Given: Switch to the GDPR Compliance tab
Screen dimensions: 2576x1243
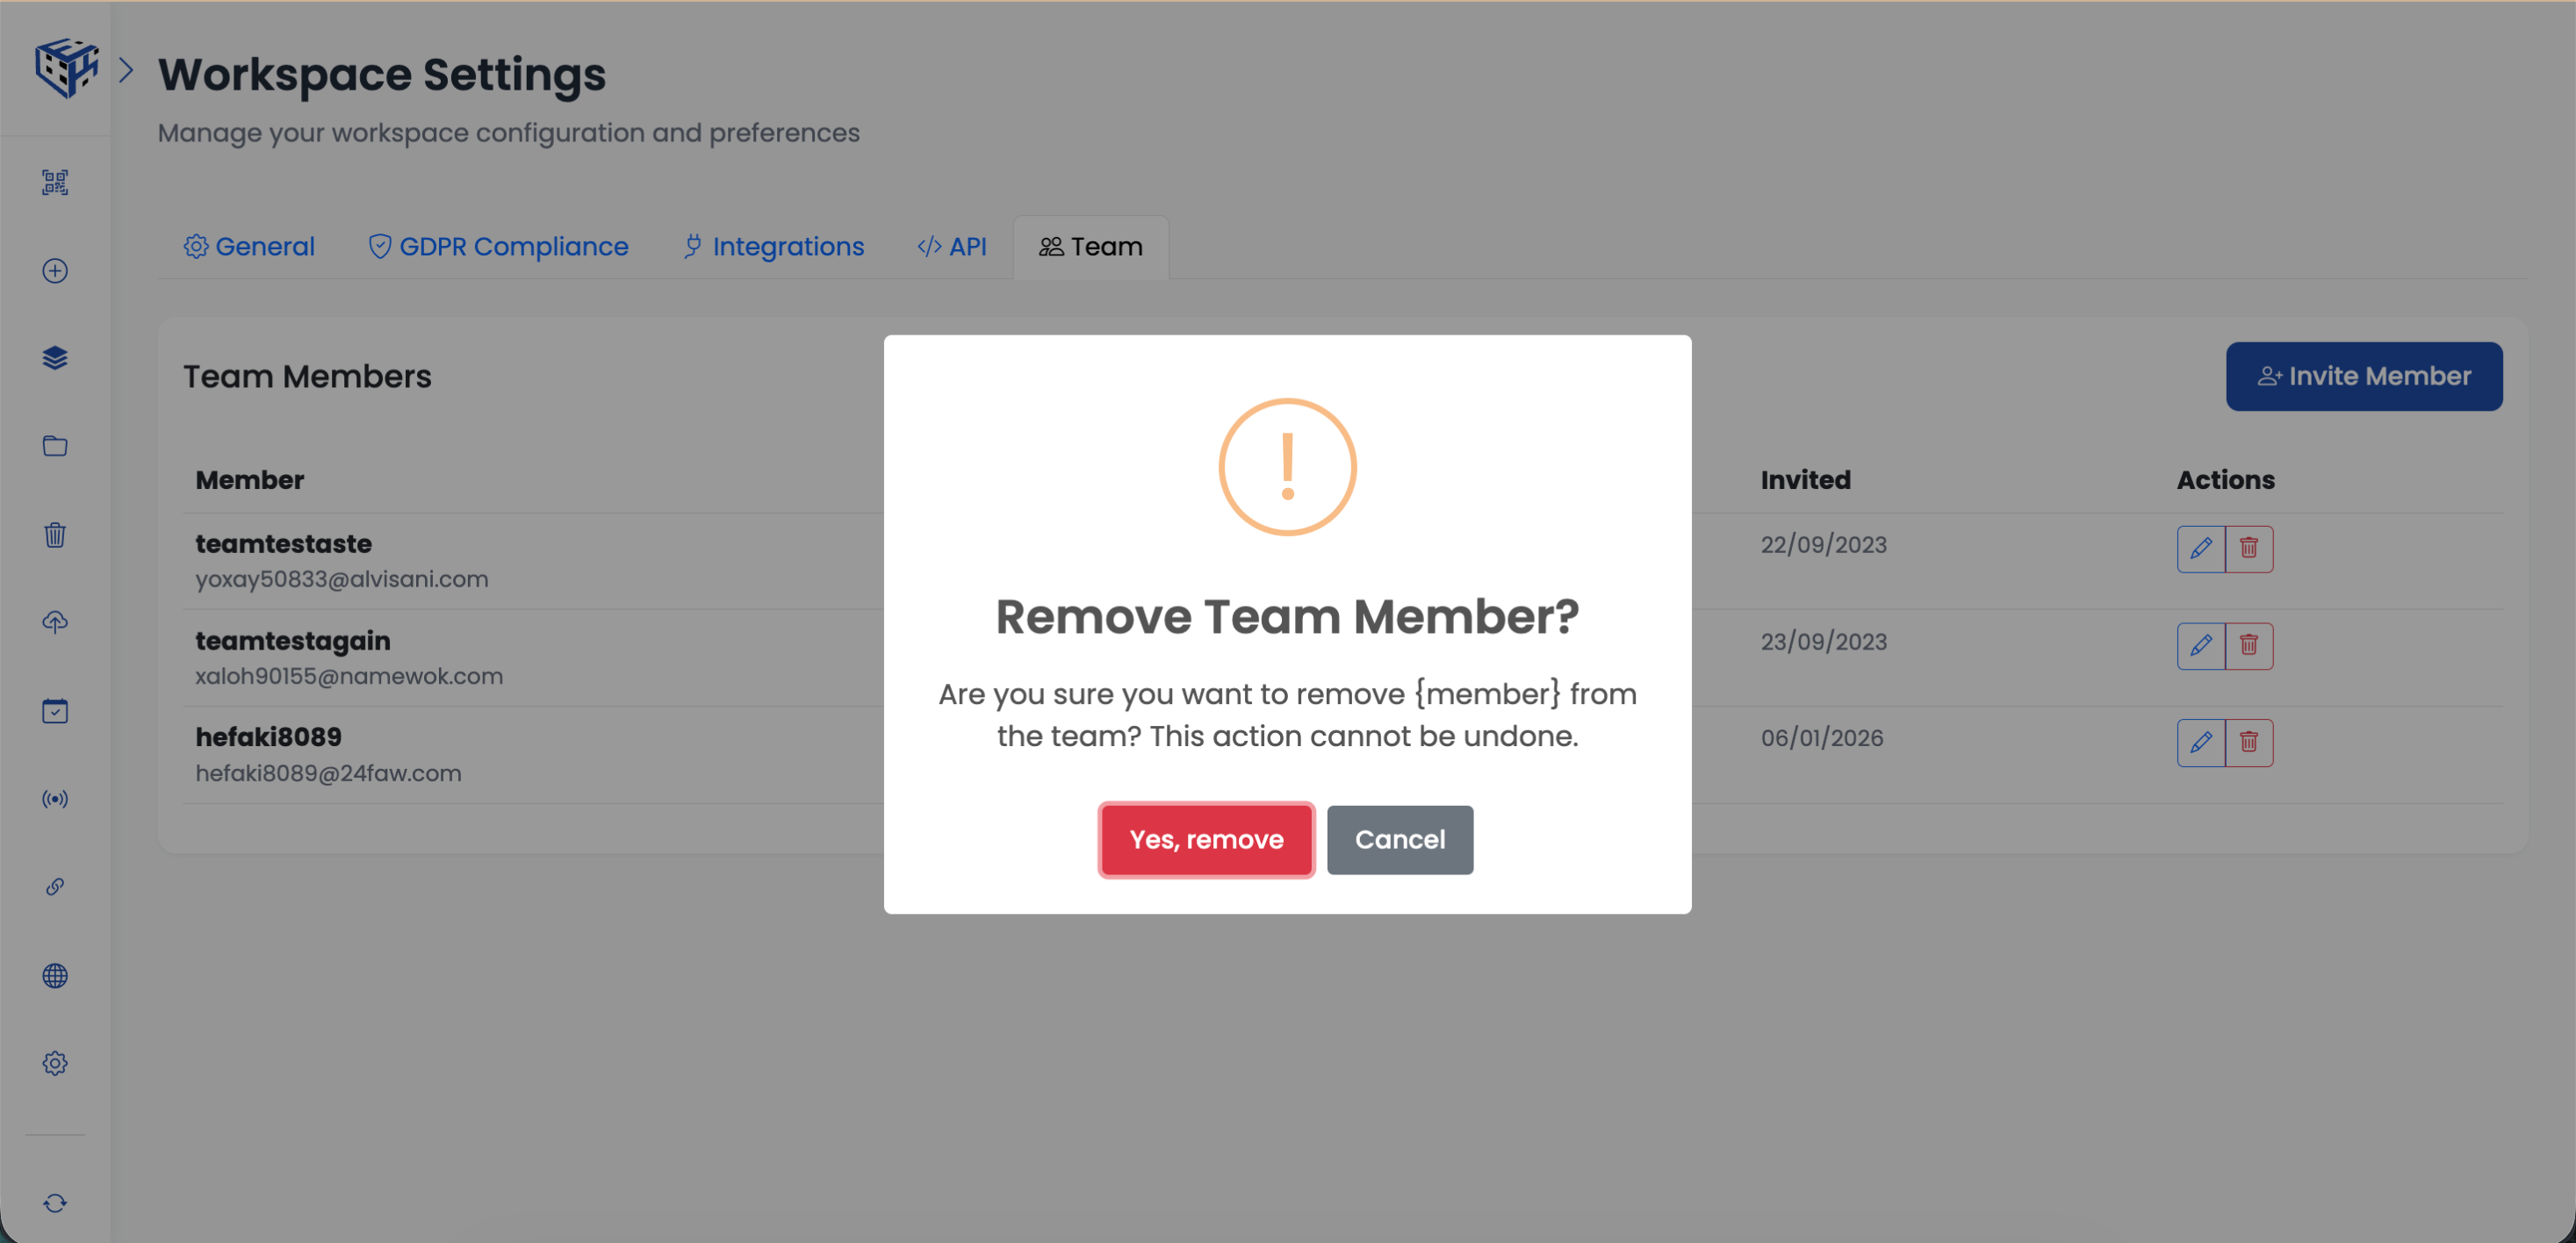Looking at the screenshot, I should point(497,246).
